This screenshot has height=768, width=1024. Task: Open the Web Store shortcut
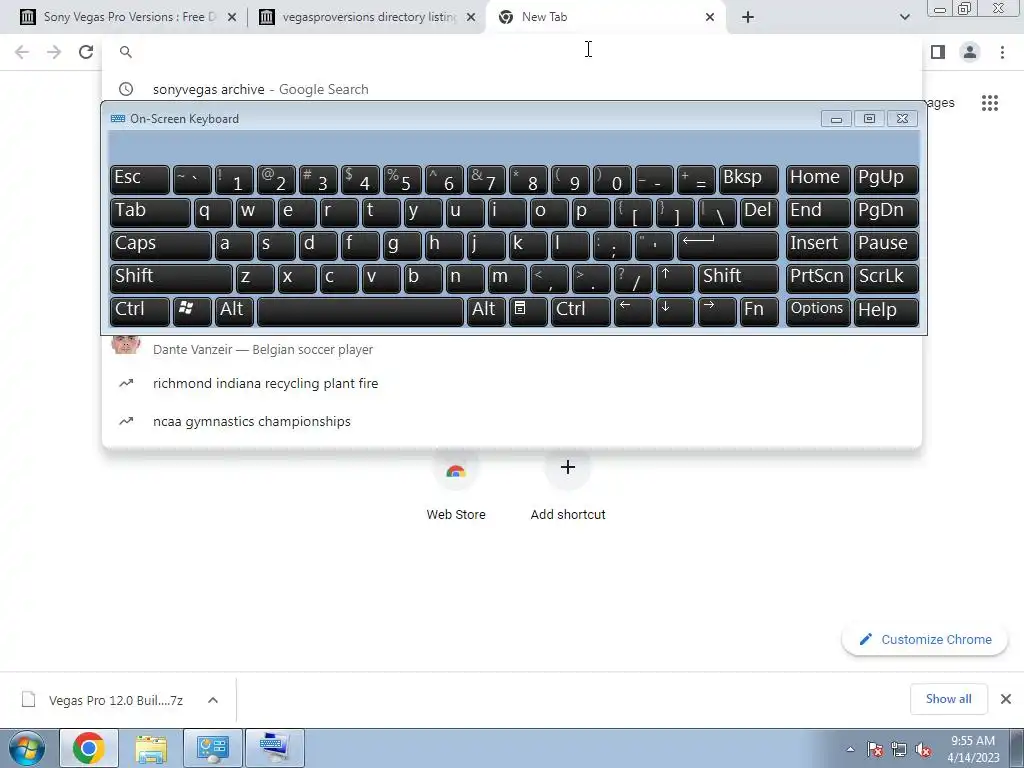[456, 487]
